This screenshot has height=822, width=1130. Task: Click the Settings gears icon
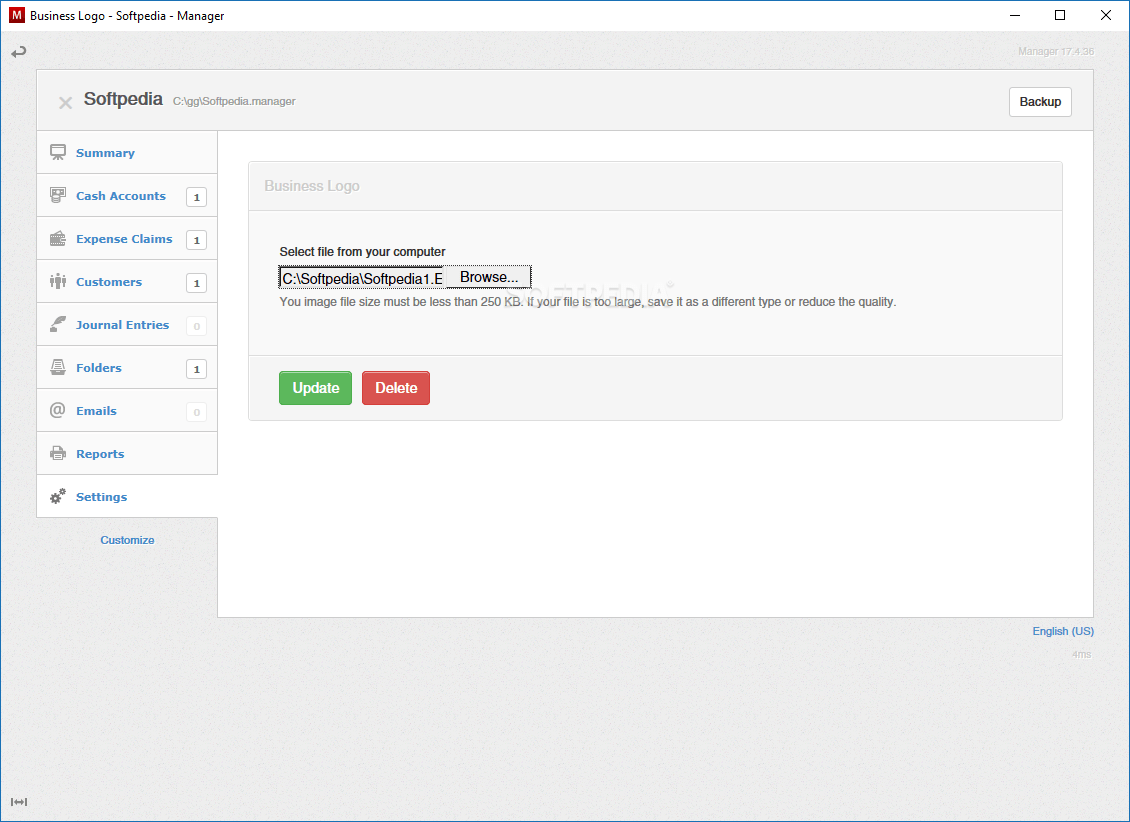(58, 496)
